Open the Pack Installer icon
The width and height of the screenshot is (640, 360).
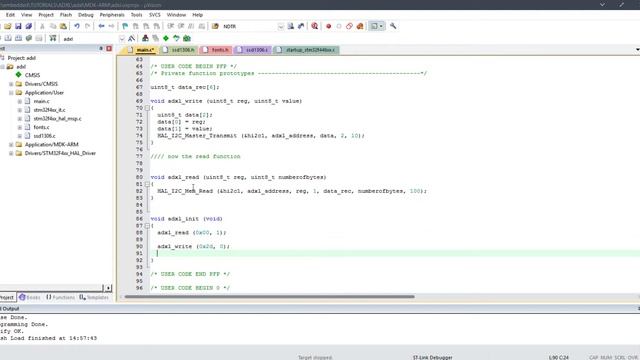[x=187, y=38]
